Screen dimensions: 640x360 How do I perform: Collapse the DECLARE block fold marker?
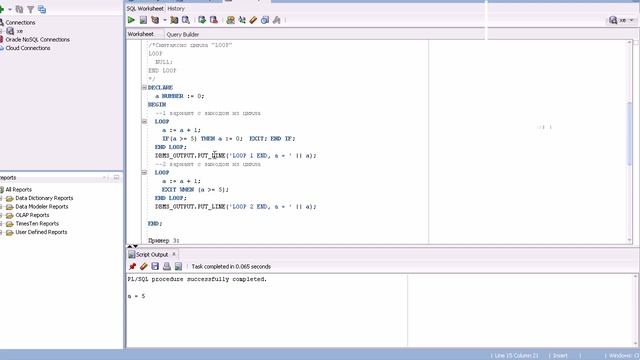point(144,87)
